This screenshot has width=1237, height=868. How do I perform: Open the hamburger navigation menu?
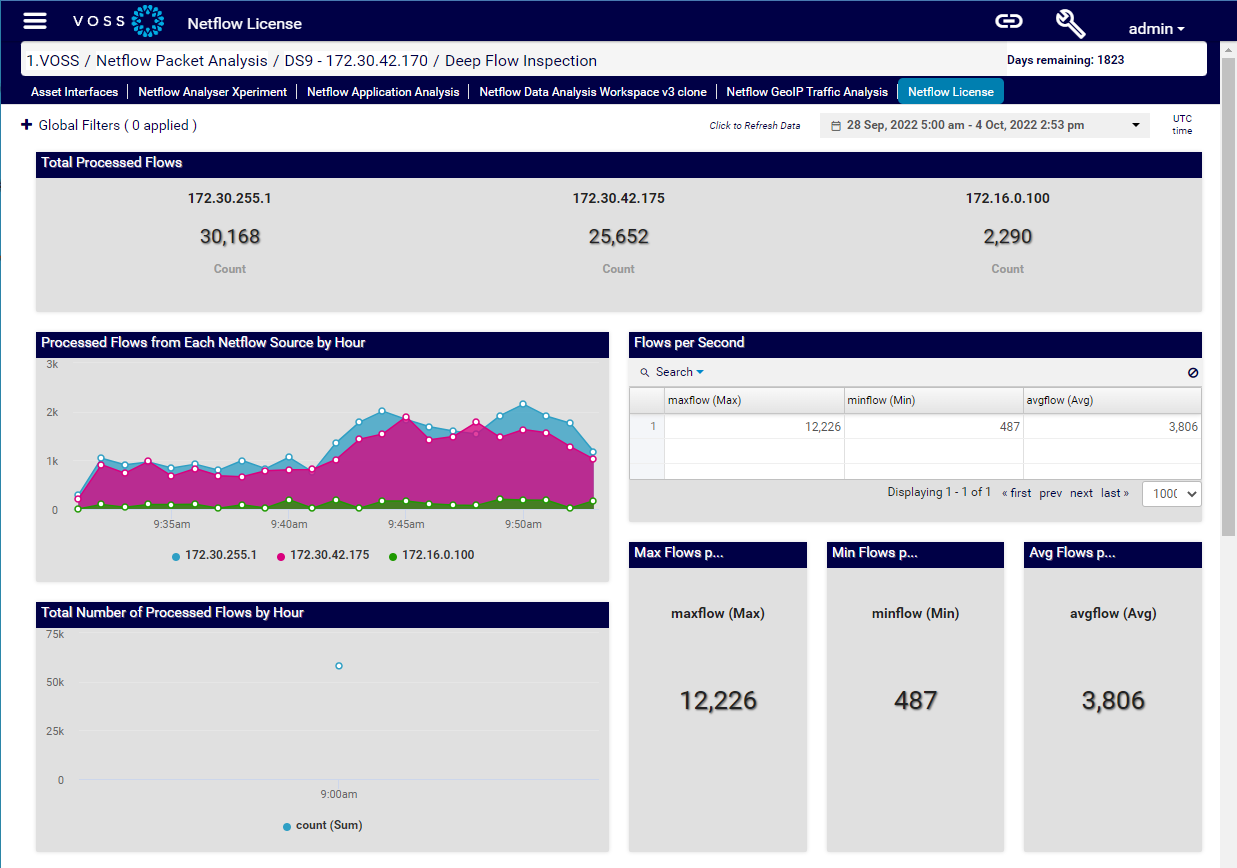35,20
